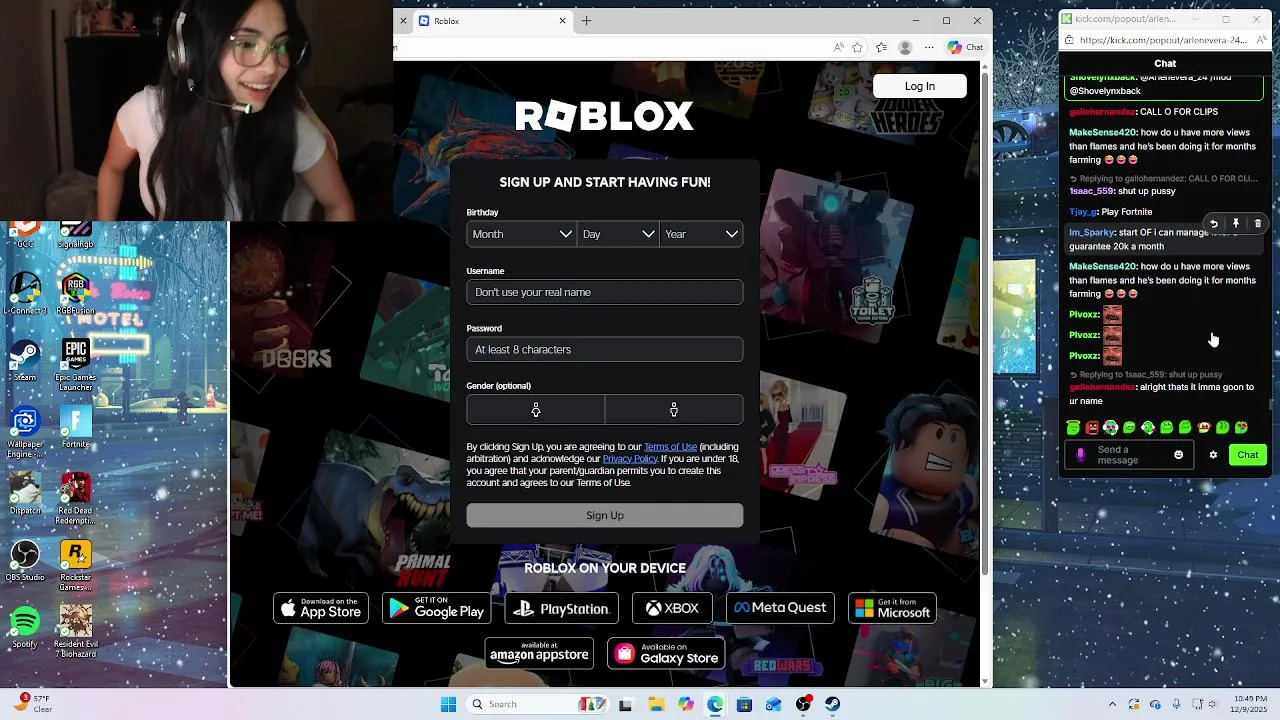1280x720 pixels.
Task: Click the Log In button
Action: click(x=920, y=86)
